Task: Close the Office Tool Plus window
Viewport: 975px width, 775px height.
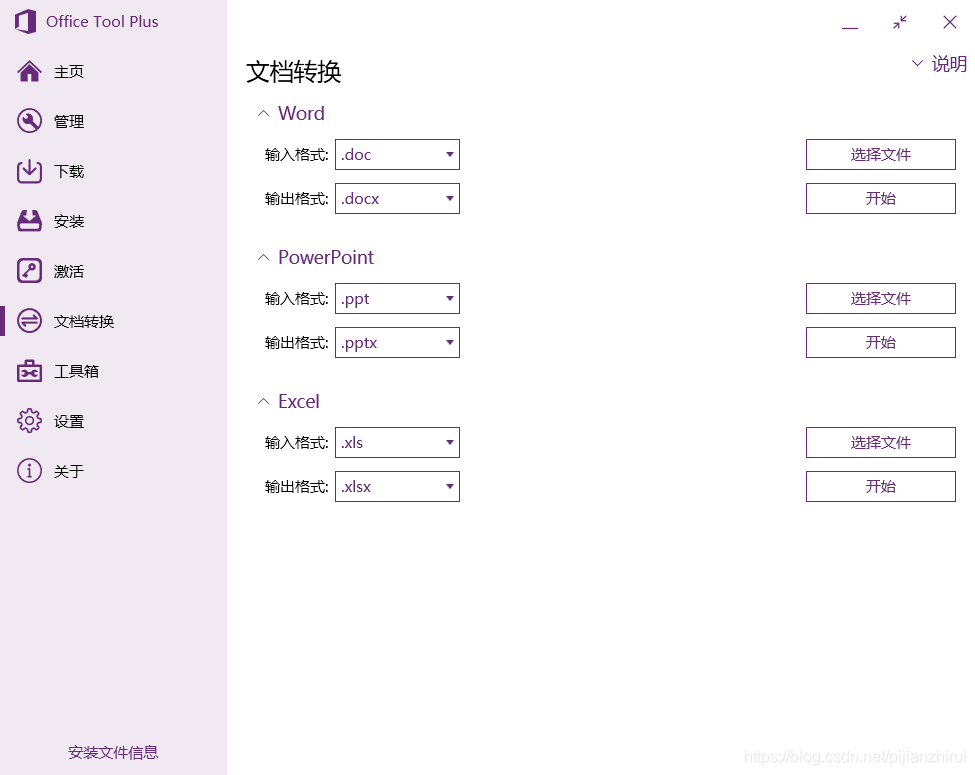Action: pyautogui.click(x=950, y=22)
